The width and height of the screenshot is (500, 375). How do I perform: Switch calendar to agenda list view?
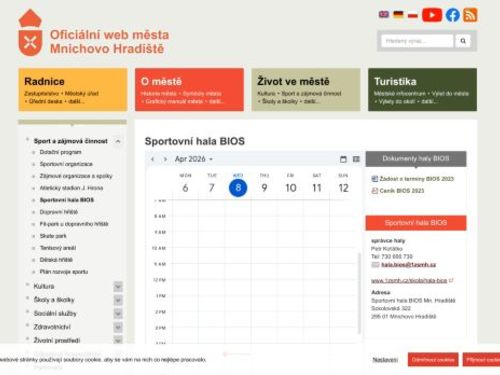click(356, 159)
